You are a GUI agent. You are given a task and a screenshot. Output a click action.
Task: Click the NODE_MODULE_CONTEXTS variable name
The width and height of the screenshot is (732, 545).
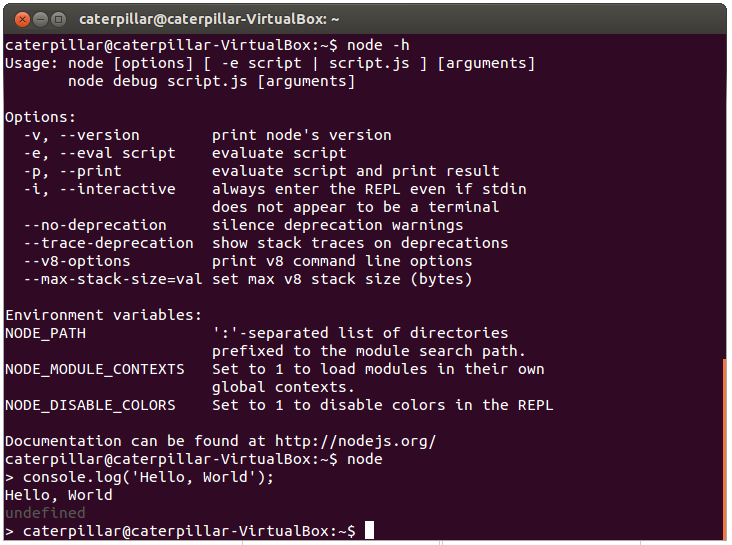tap(95, 369)
